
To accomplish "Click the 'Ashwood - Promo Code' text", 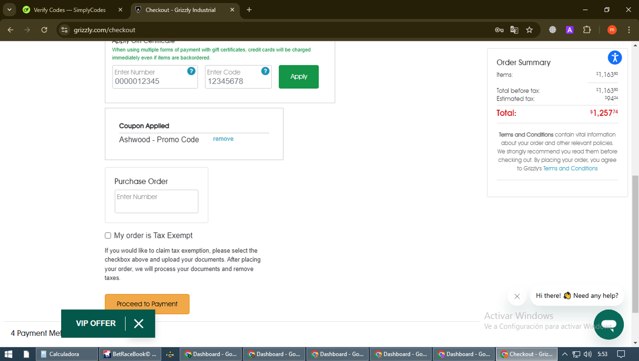I will pos(159,140).
